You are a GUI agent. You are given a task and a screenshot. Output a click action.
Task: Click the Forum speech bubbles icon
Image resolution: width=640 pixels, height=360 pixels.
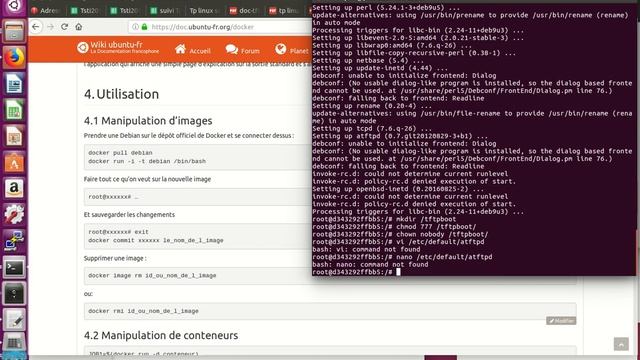click(231, 49)
